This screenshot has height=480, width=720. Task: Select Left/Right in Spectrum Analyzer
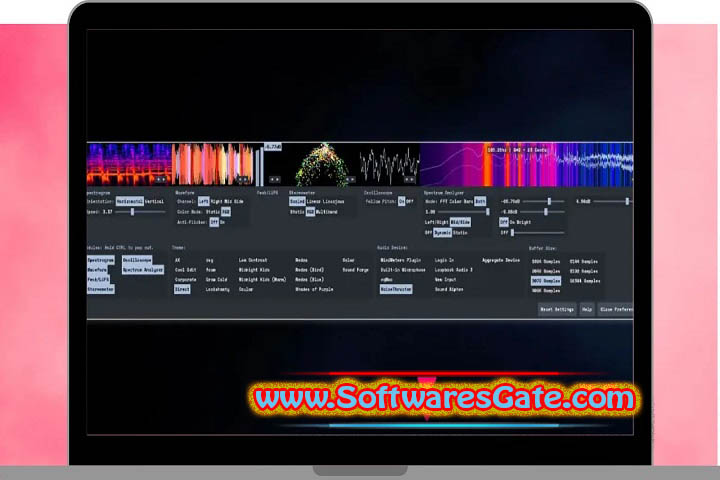coord(436,222)
